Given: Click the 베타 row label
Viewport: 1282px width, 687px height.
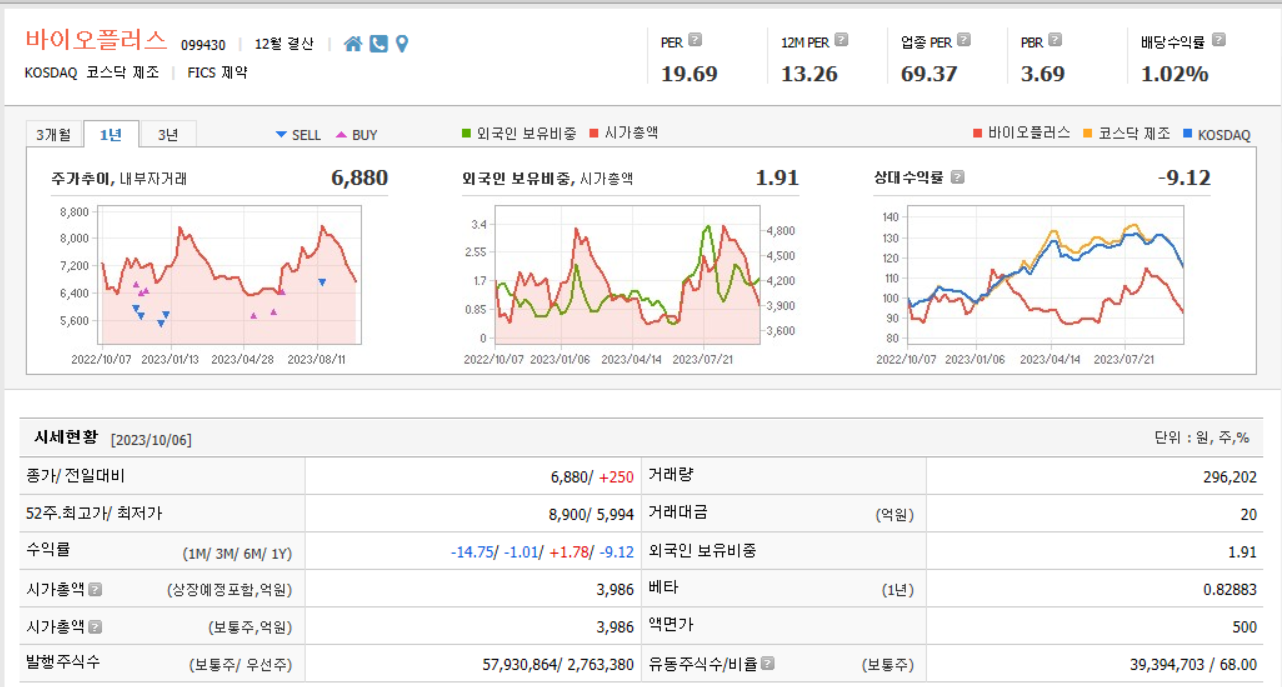Looking at the screenshot, I should point(663,588).
